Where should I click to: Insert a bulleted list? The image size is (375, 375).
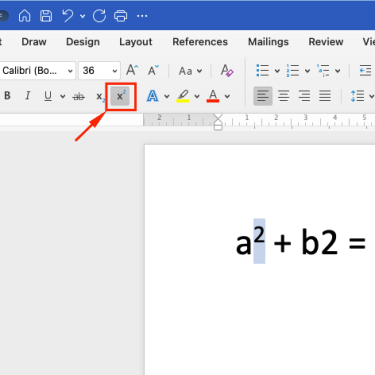[x=262, y=70]
